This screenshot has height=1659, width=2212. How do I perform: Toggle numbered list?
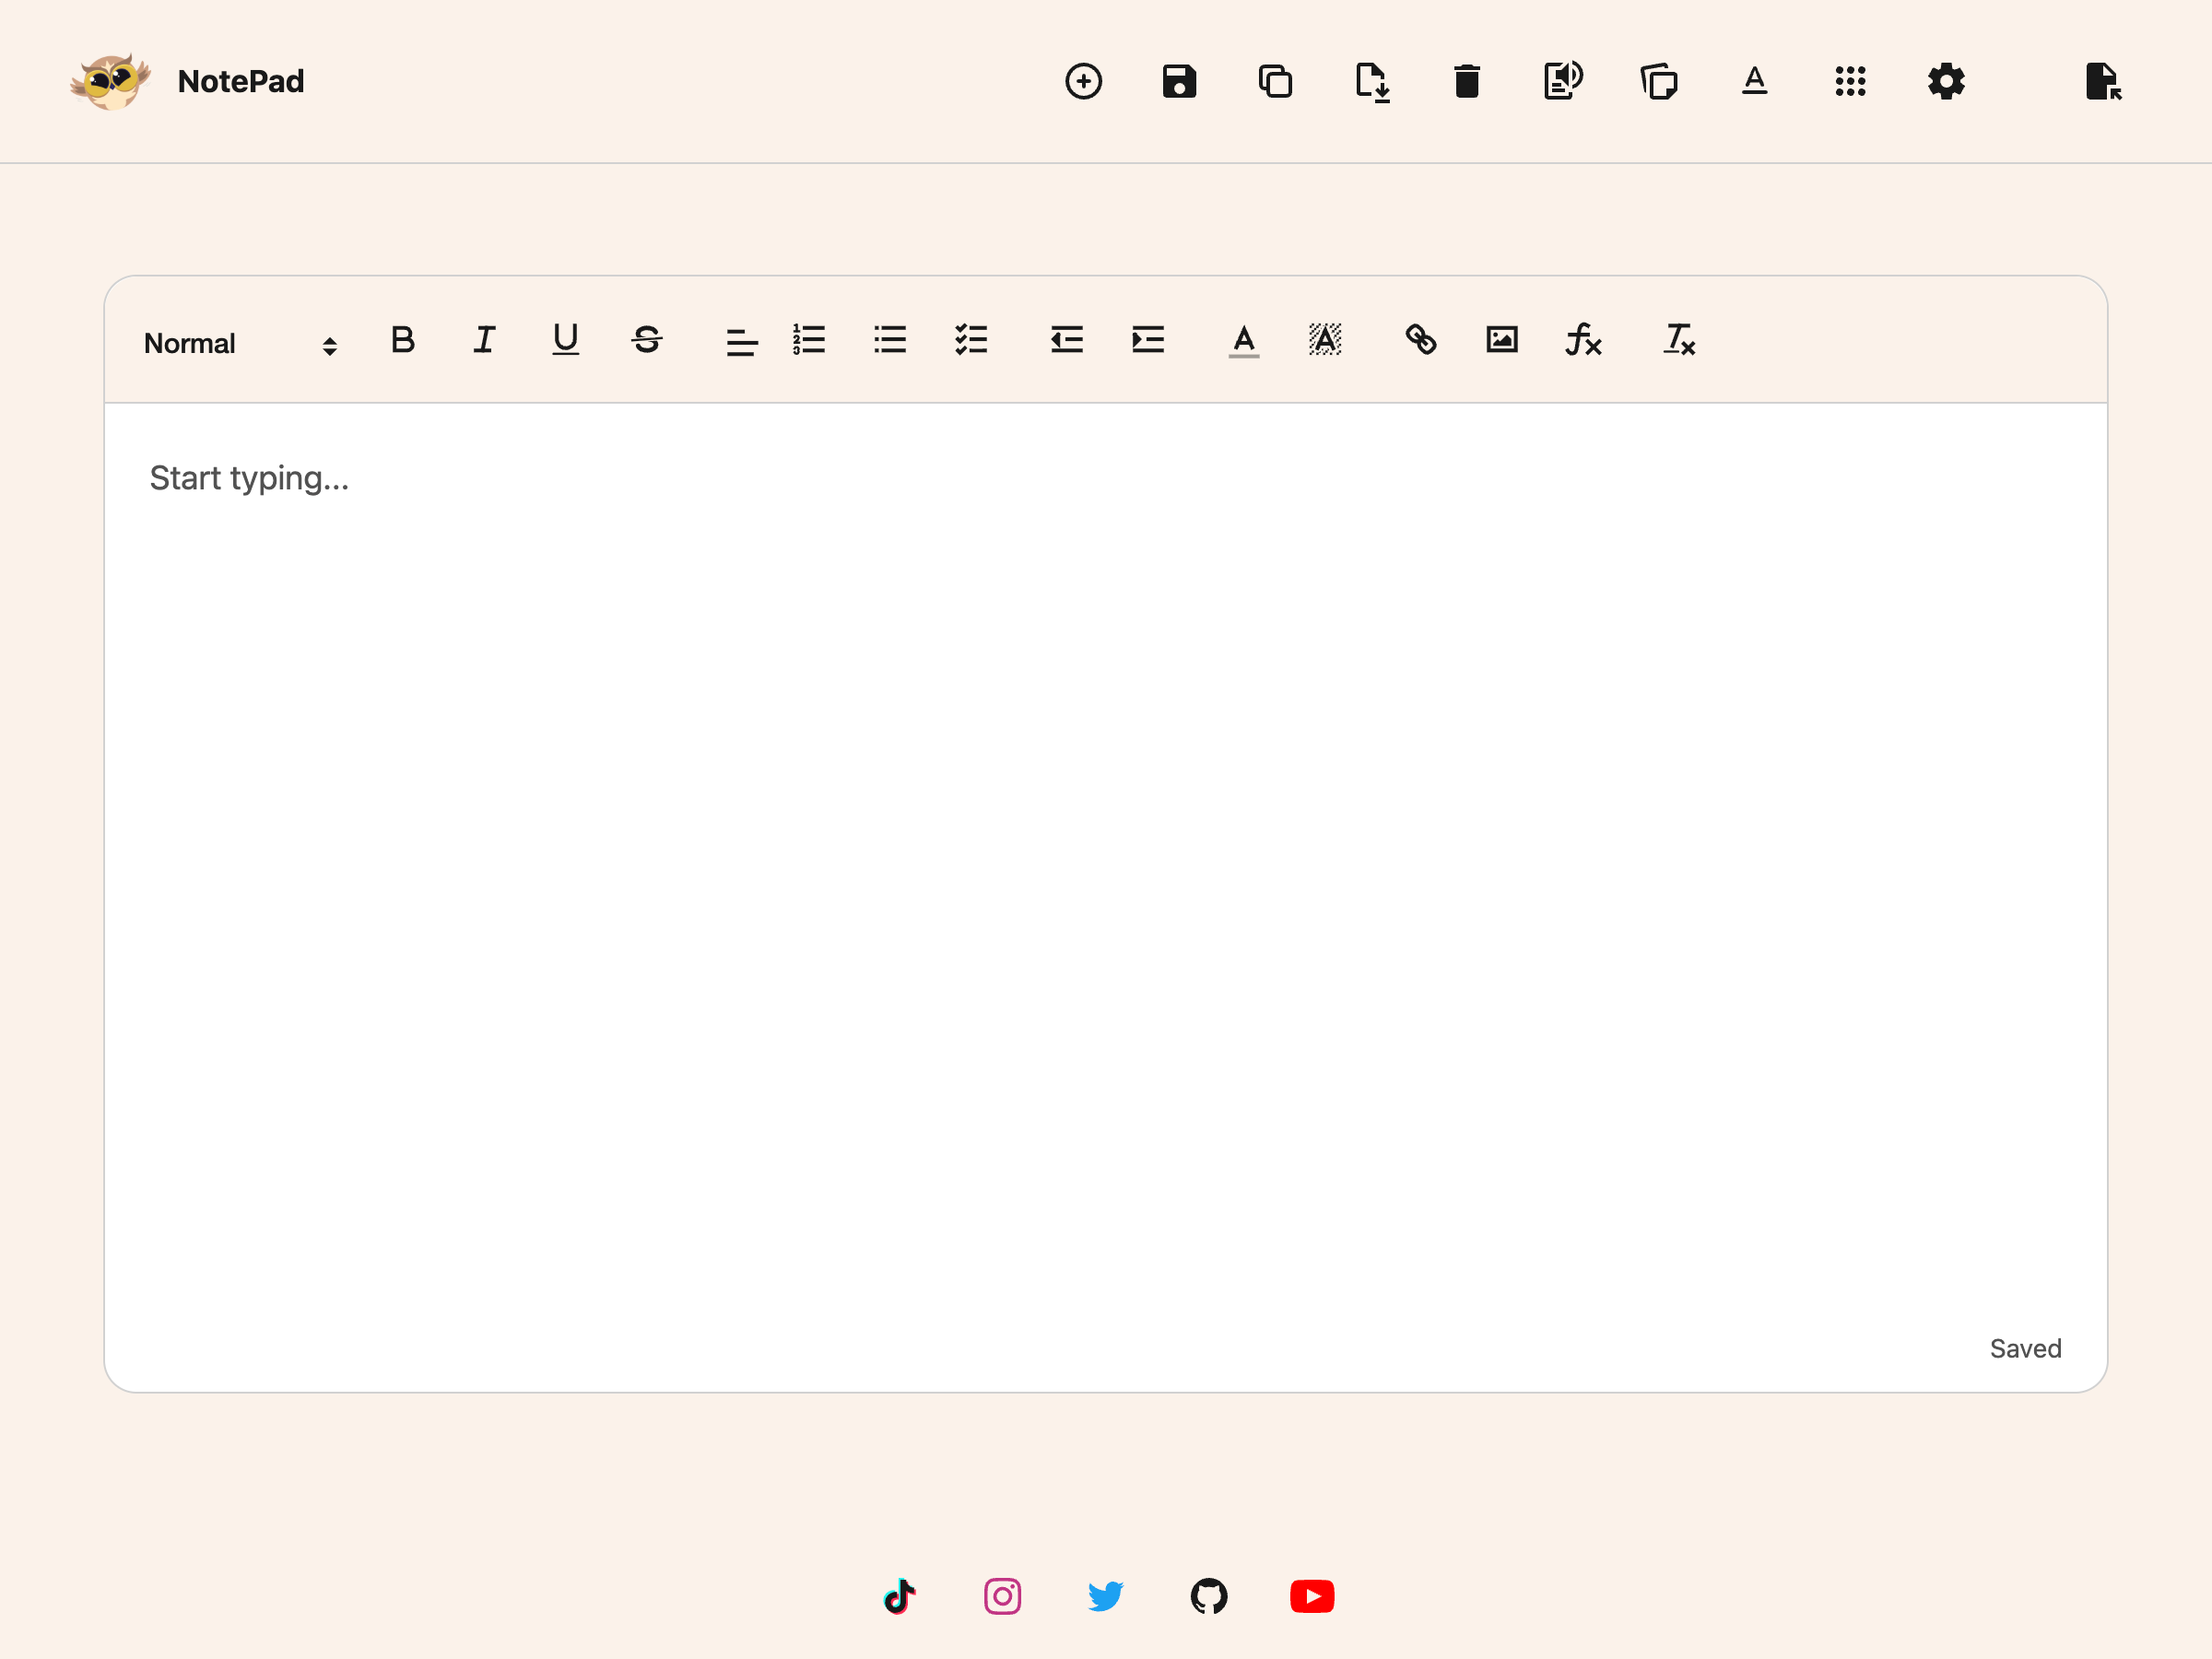[808, 340]
